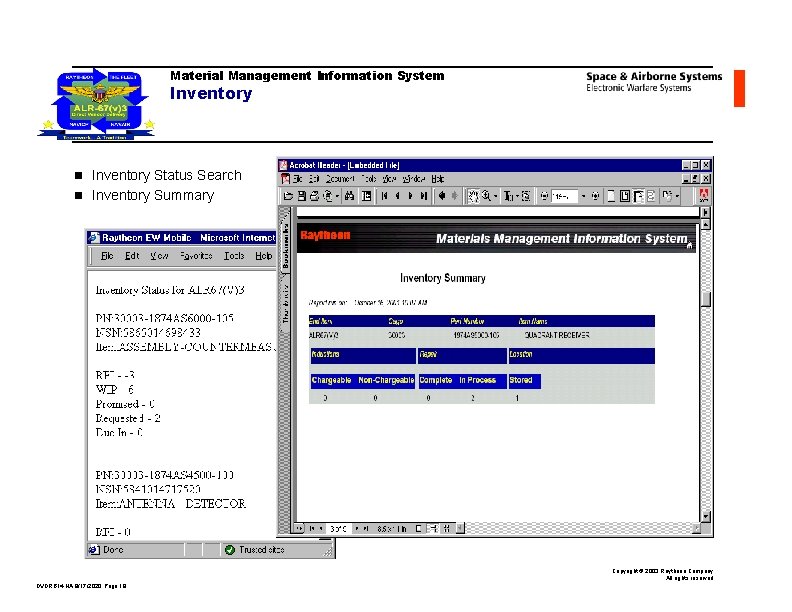Toggle the Show/Hide Navigation Pane toolbar icon
This screenshot has width=792, height=612.
coord(366,196)
